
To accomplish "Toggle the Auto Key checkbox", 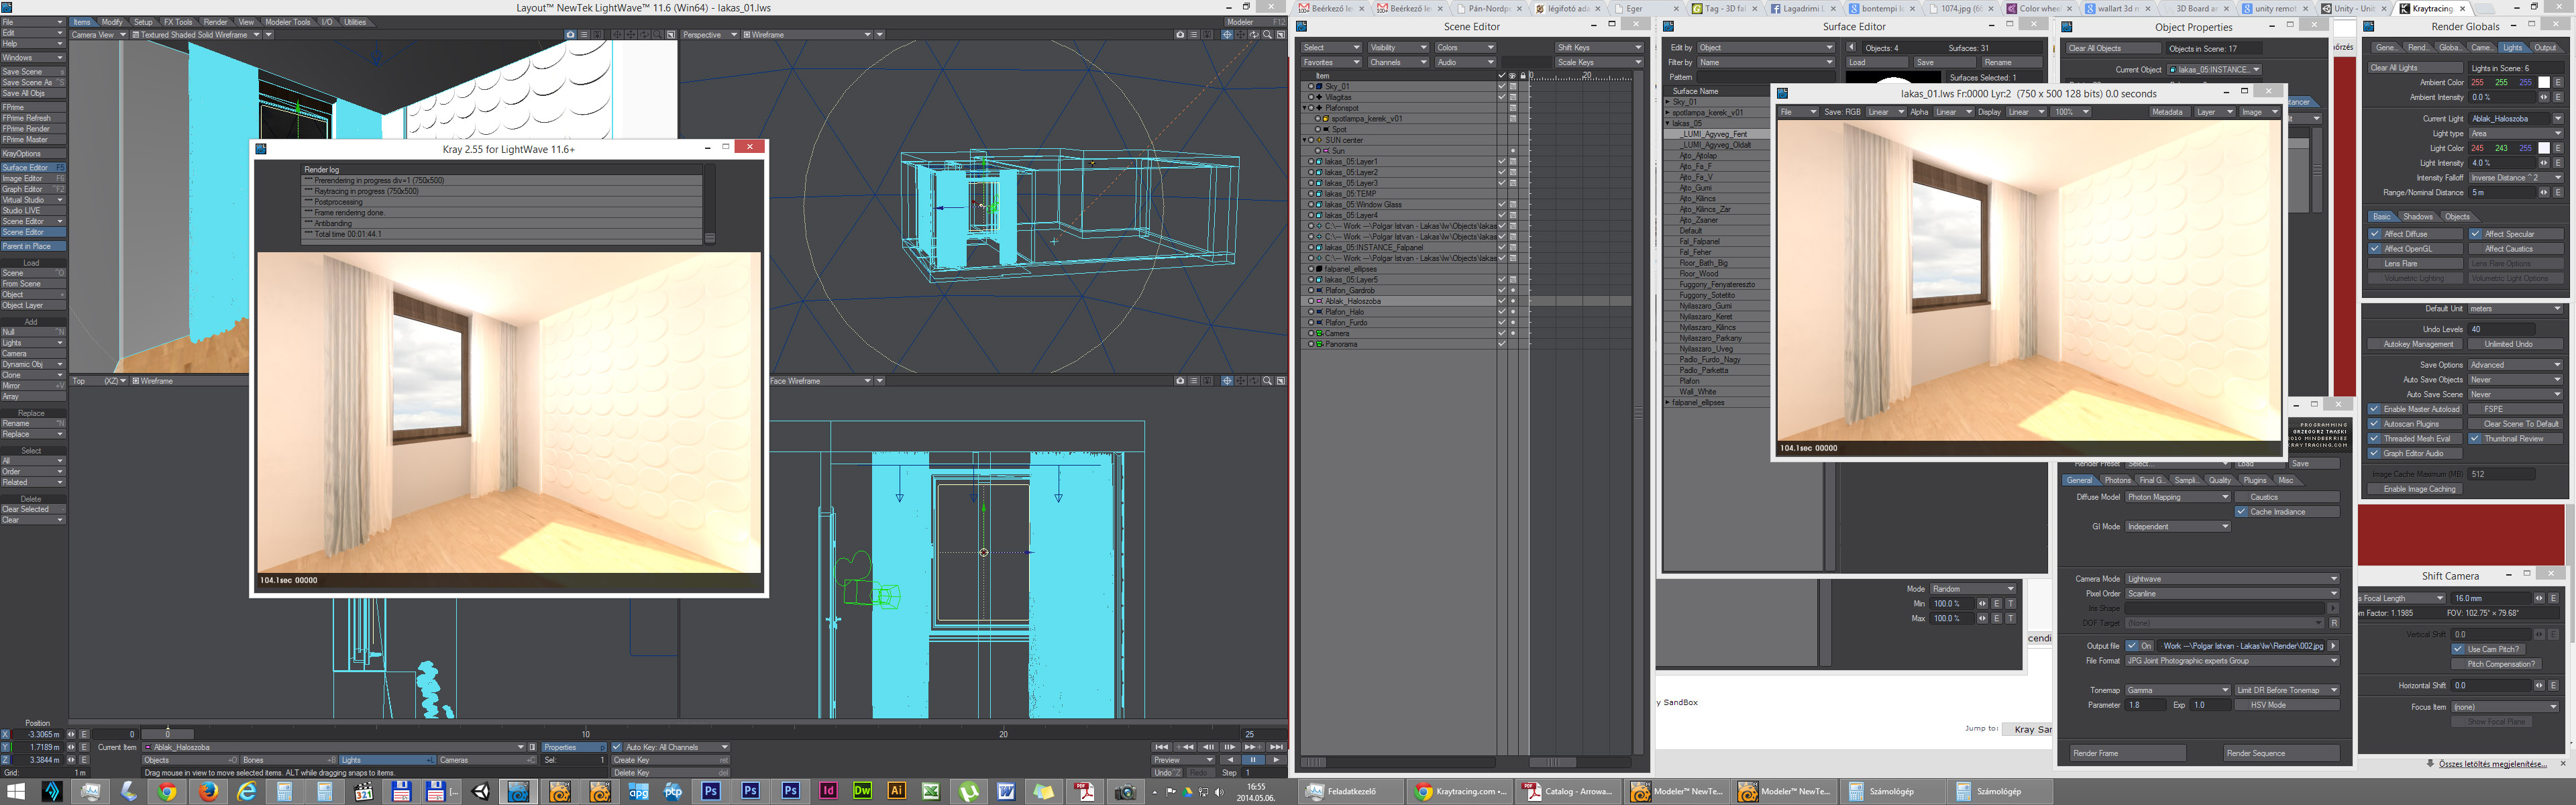I will coord(617,747).
